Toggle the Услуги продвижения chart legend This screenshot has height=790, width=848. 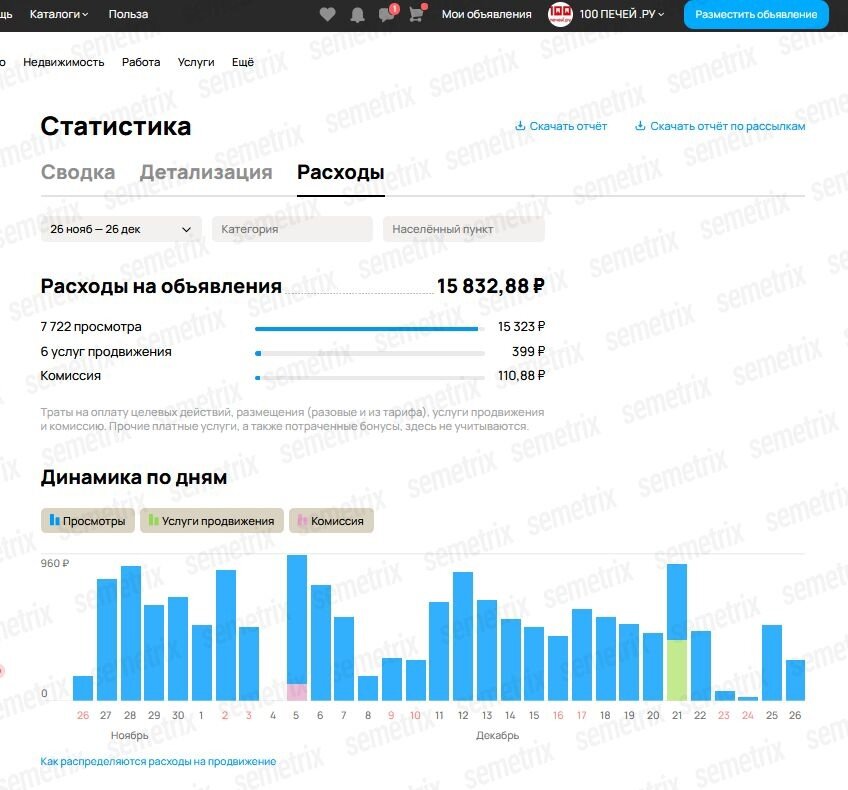coord(210,520)
